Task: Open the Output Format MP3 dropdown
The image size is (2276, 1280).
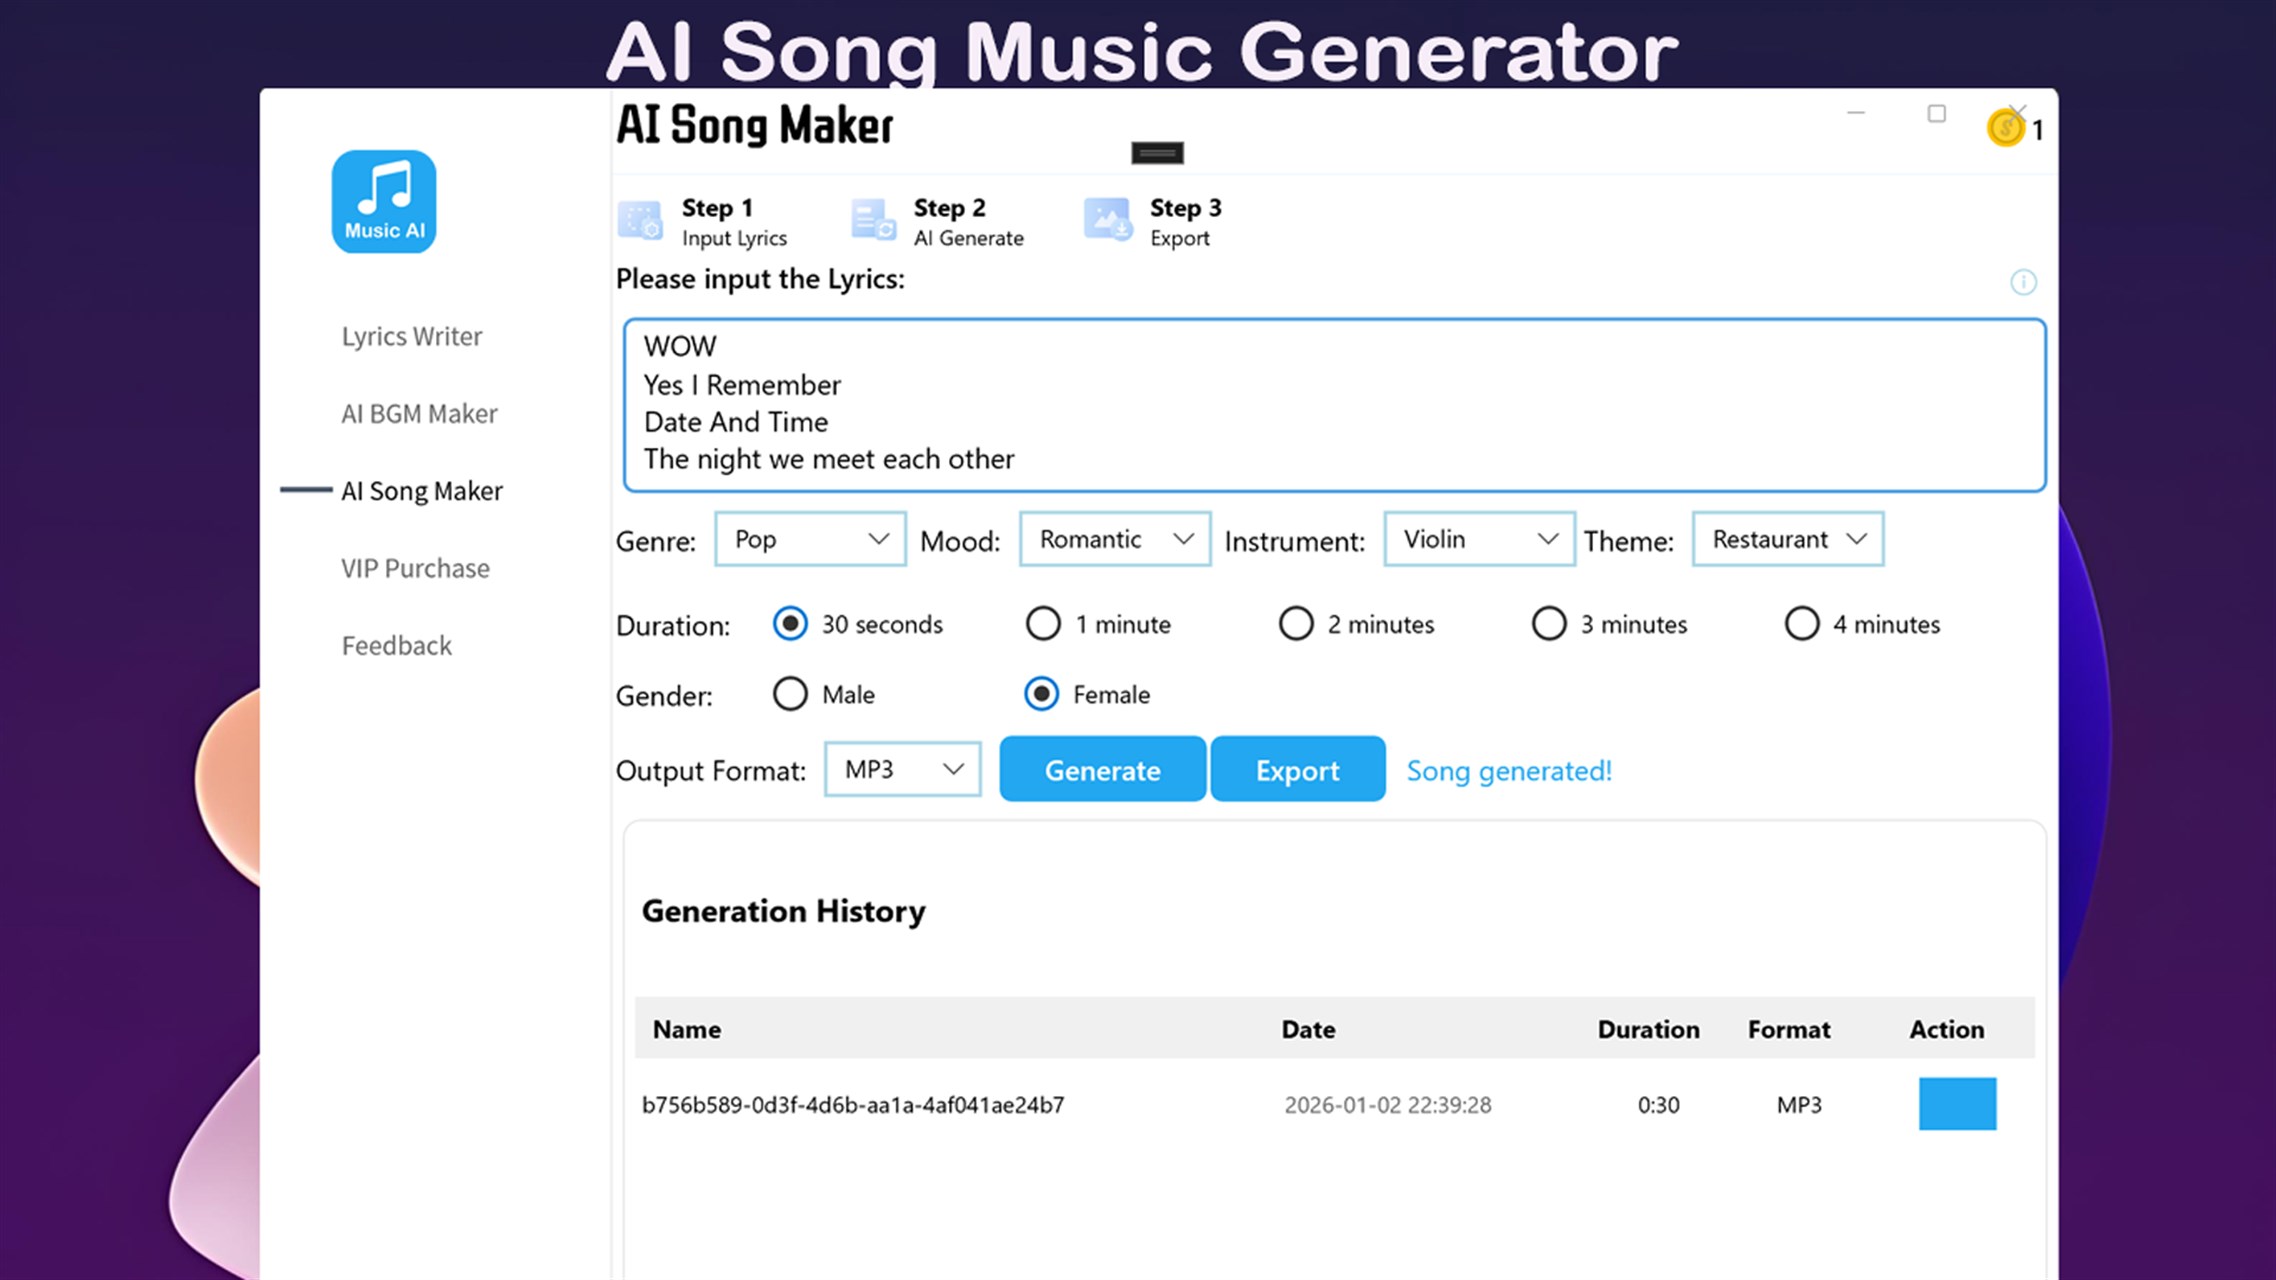Action: [902, 770]
